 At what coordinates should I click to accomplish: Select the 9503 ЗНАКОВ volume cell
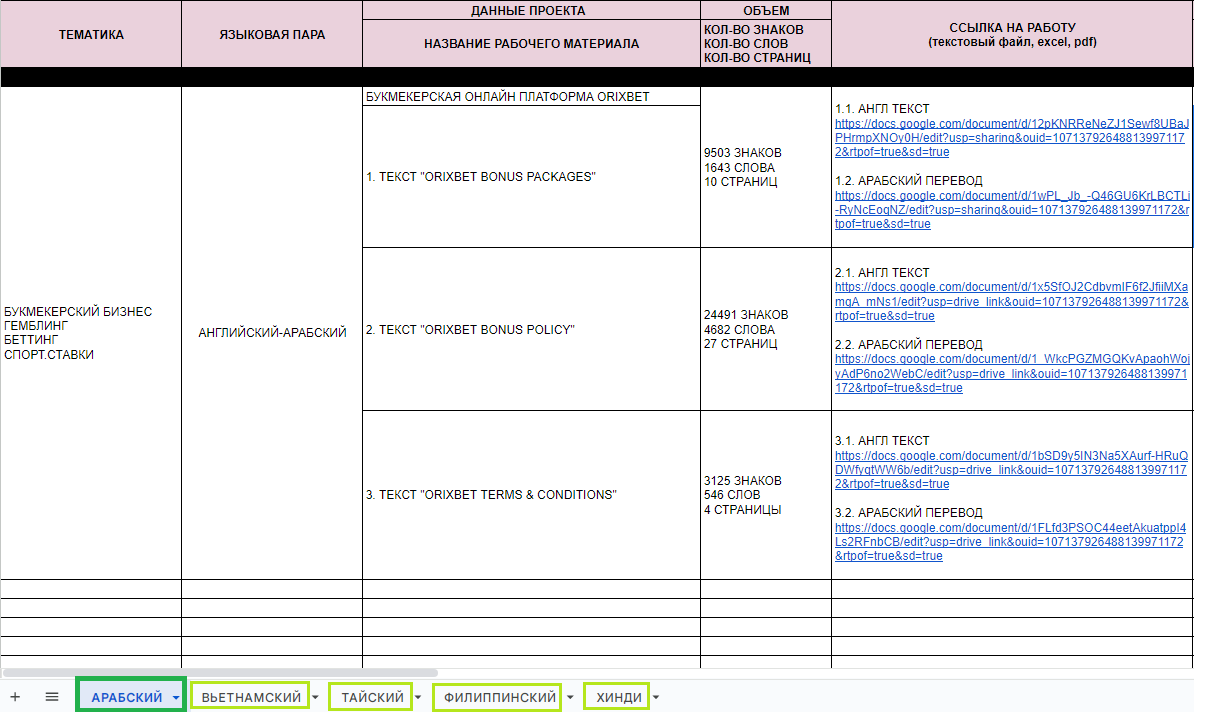[x=766, y=168]
